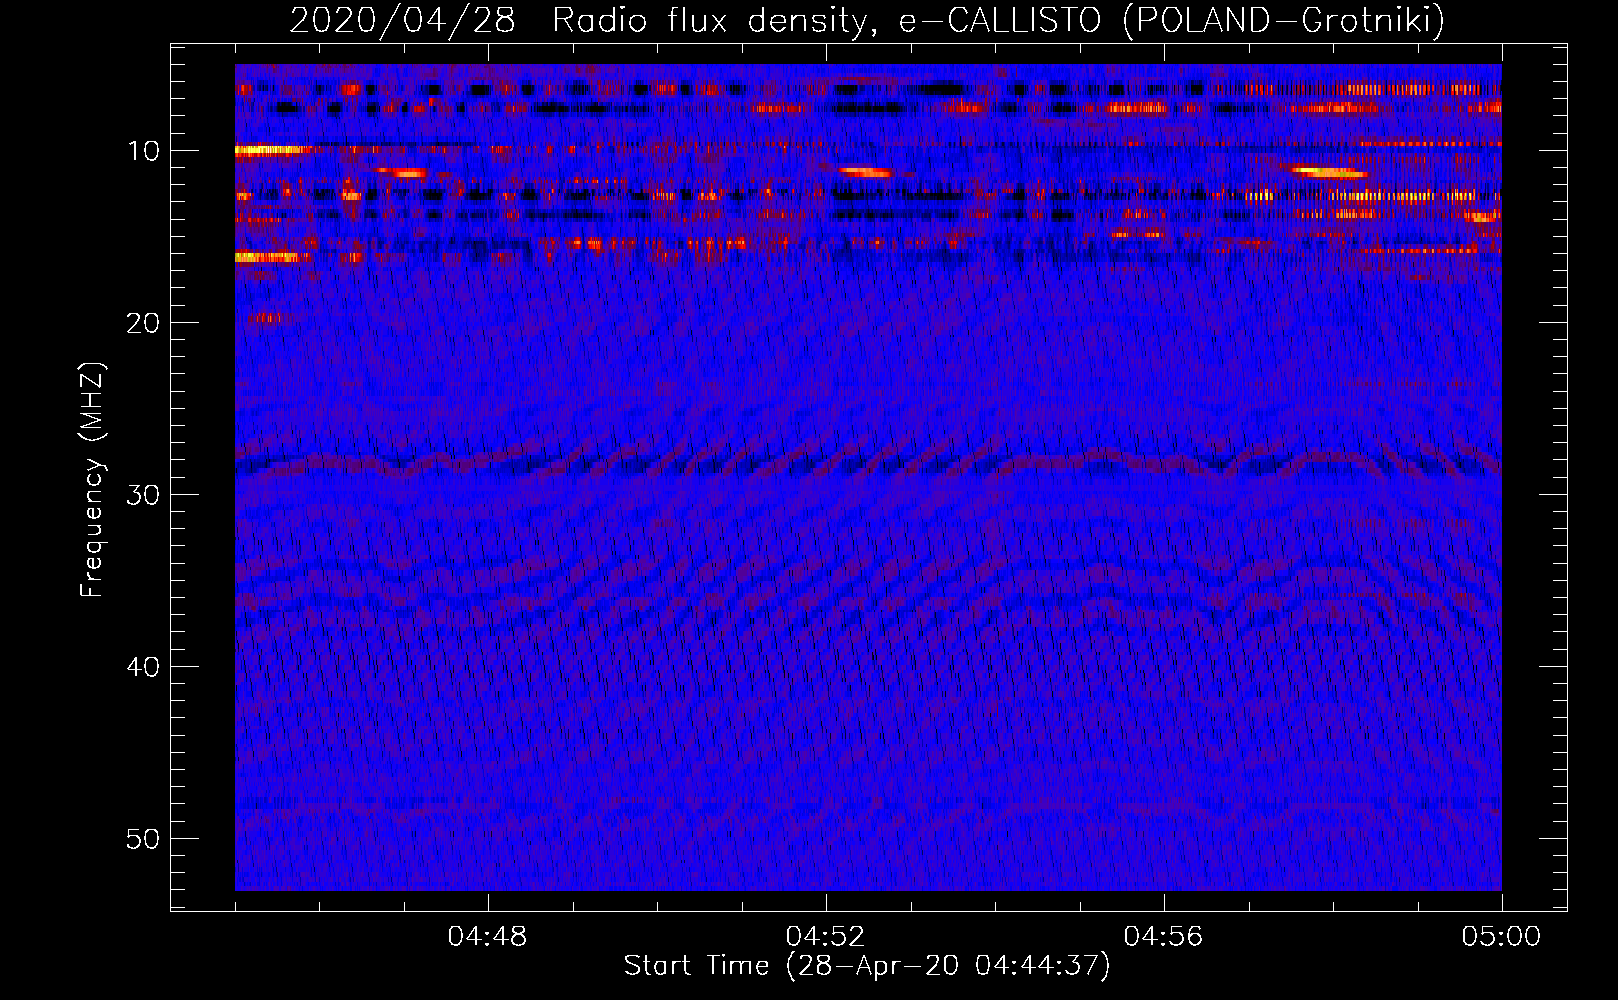Click the 10 MHz frequency tick label
The image size is (1618, 1000).
pyautogui.click(x=143, y=151)
